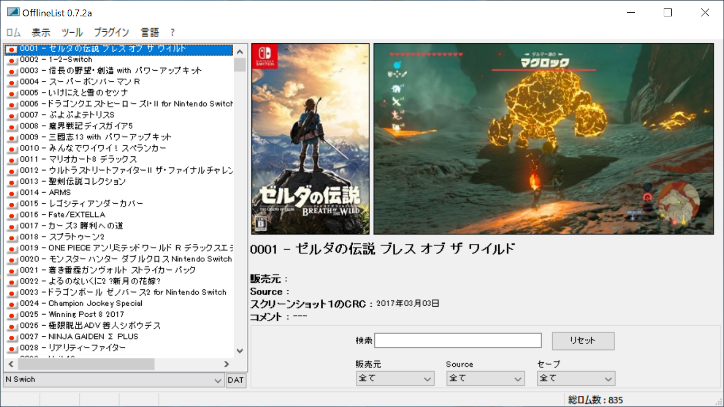Expand the セーブ filter dropdown
Viewport: 724px width, 407px height.
[x=576, y=378]
